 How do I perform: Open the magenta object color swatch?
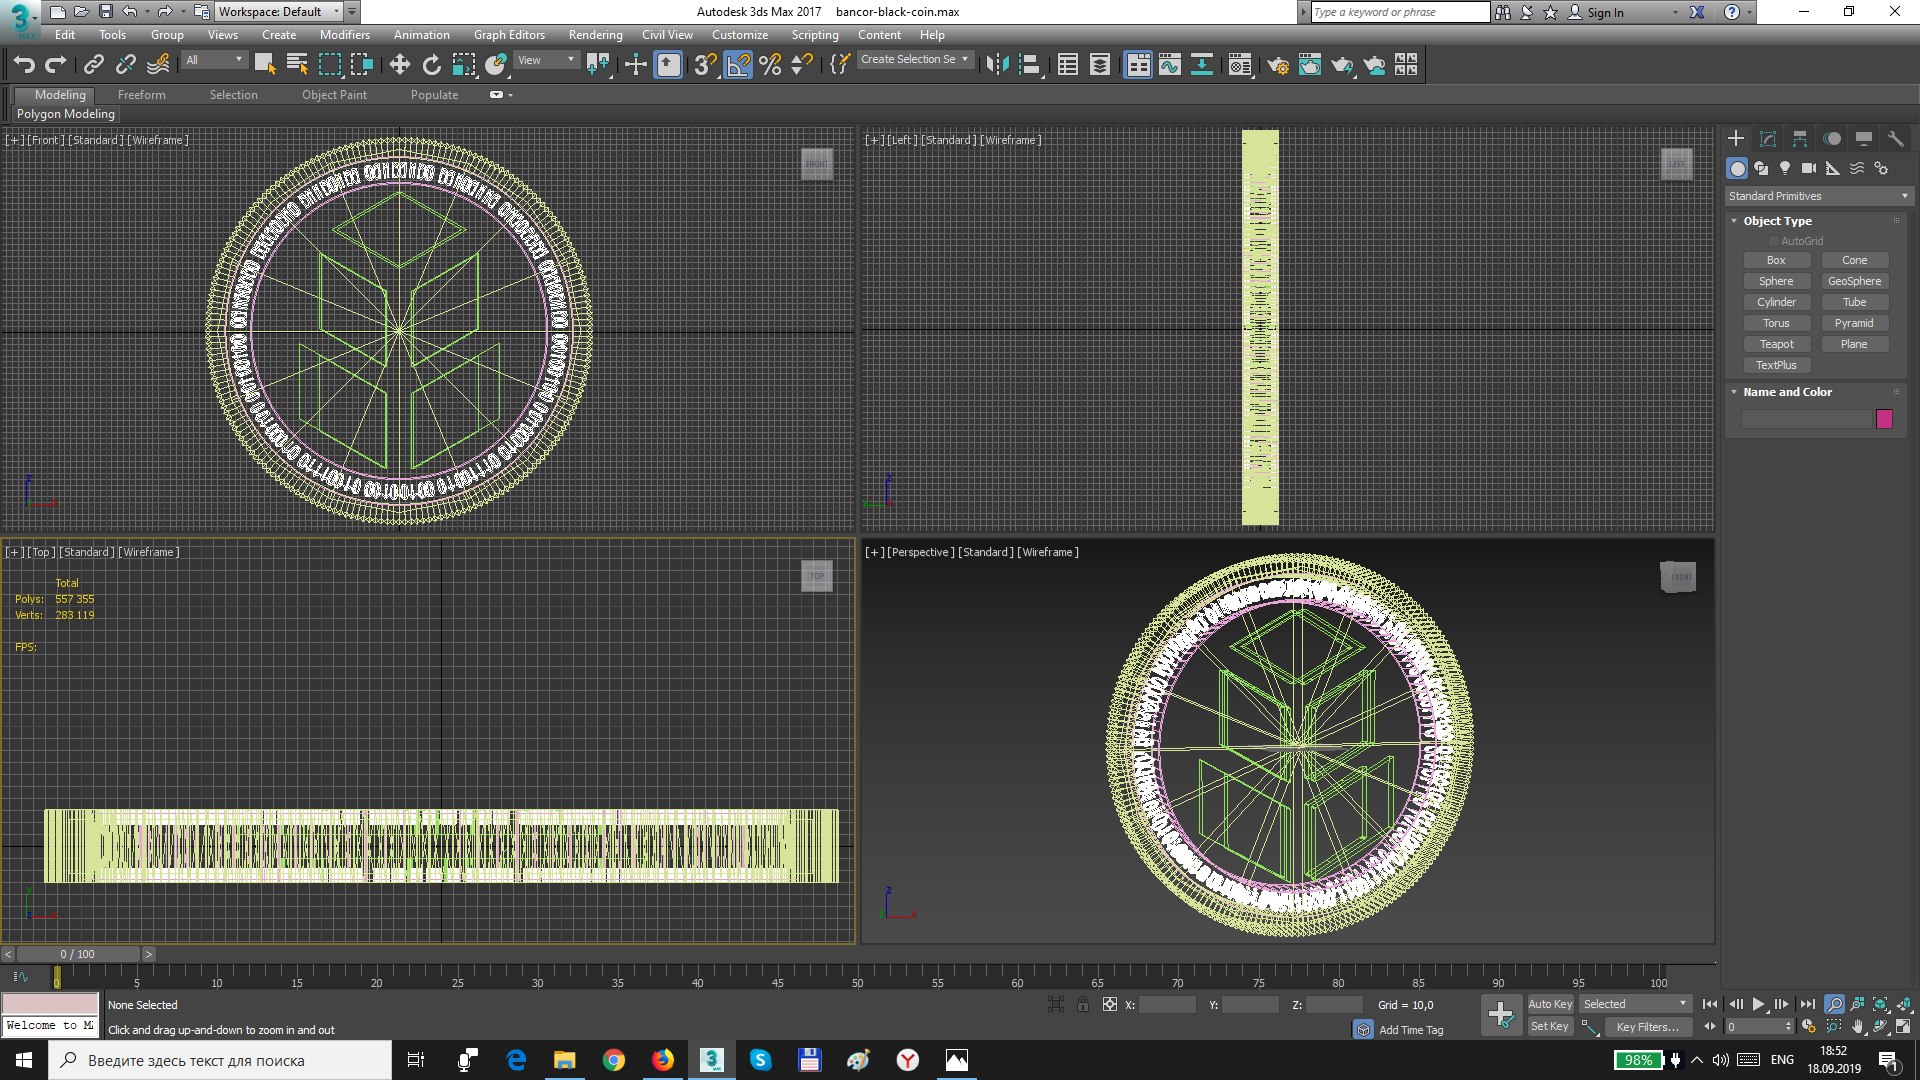(1884, 419)
